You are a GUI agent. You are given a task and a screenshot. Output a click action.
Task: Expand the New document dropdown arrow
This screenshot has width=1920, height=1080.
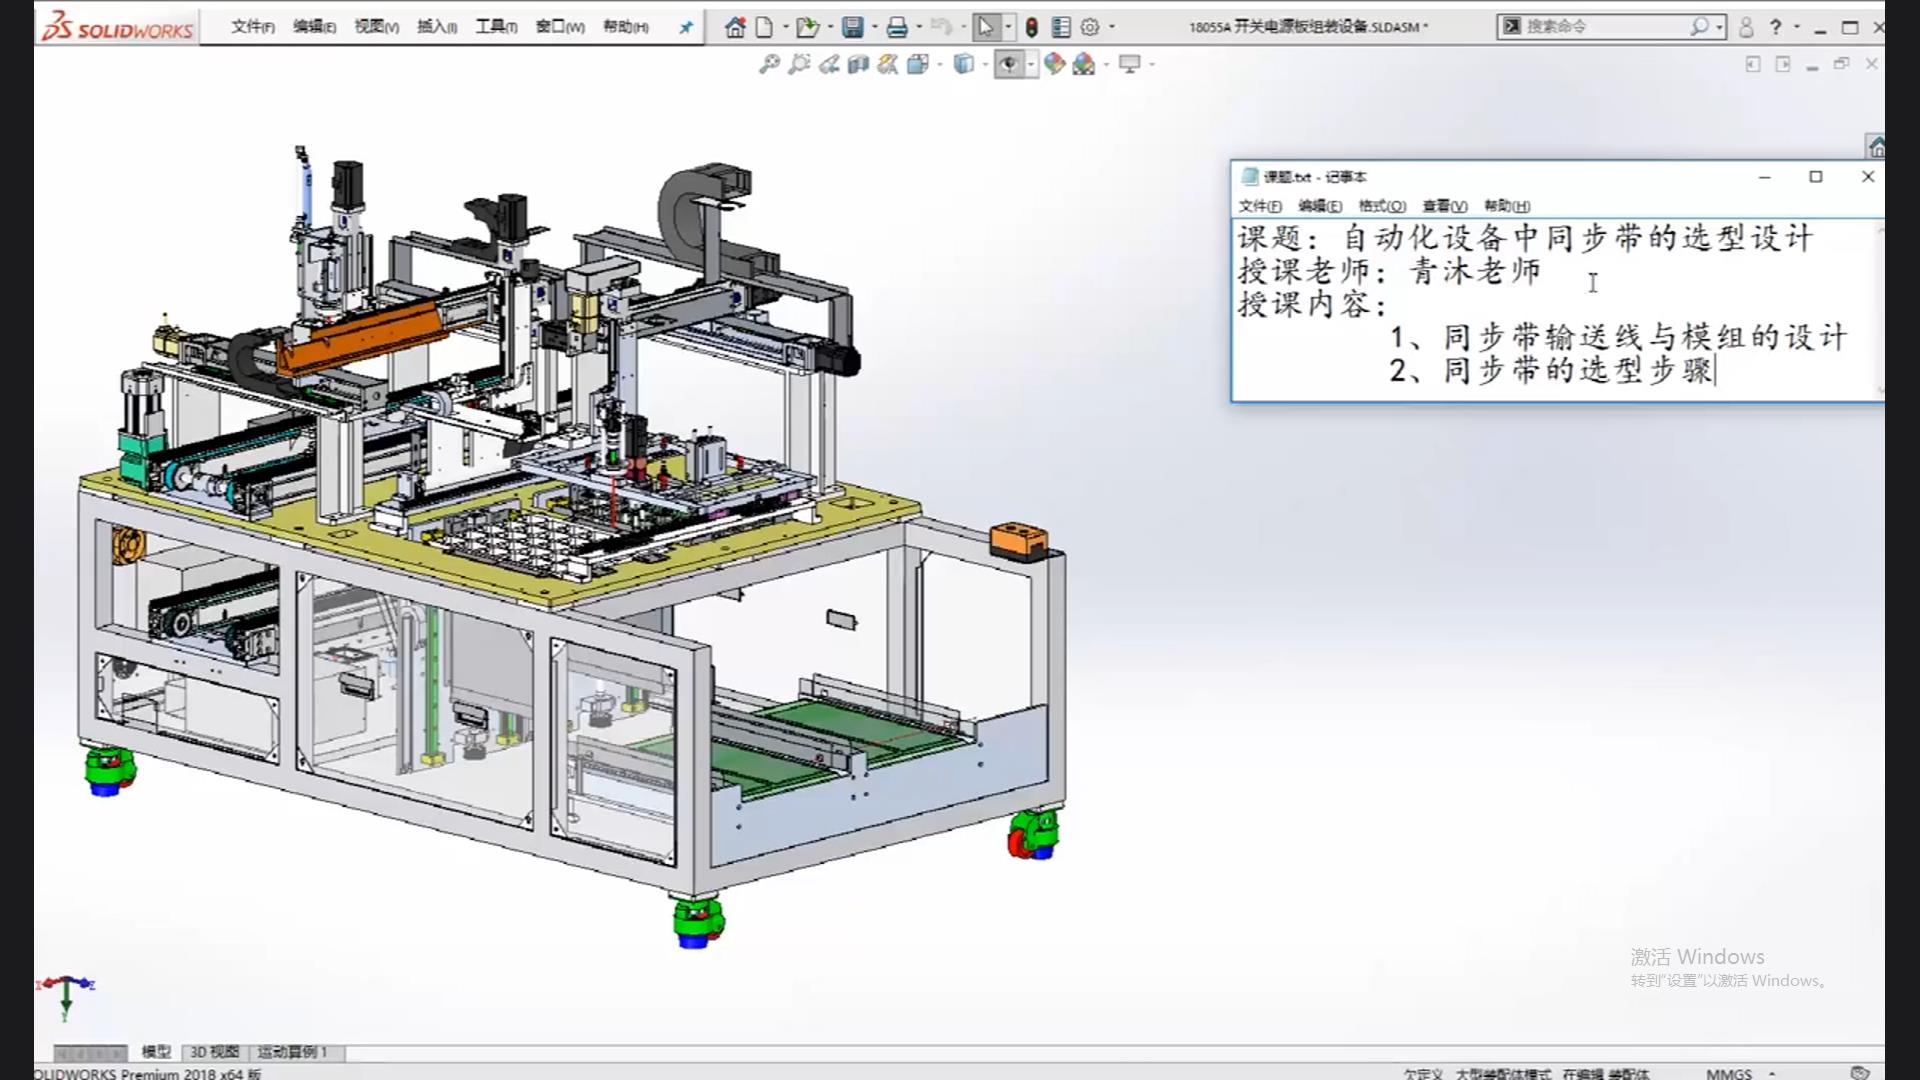(x=785, y=27)
